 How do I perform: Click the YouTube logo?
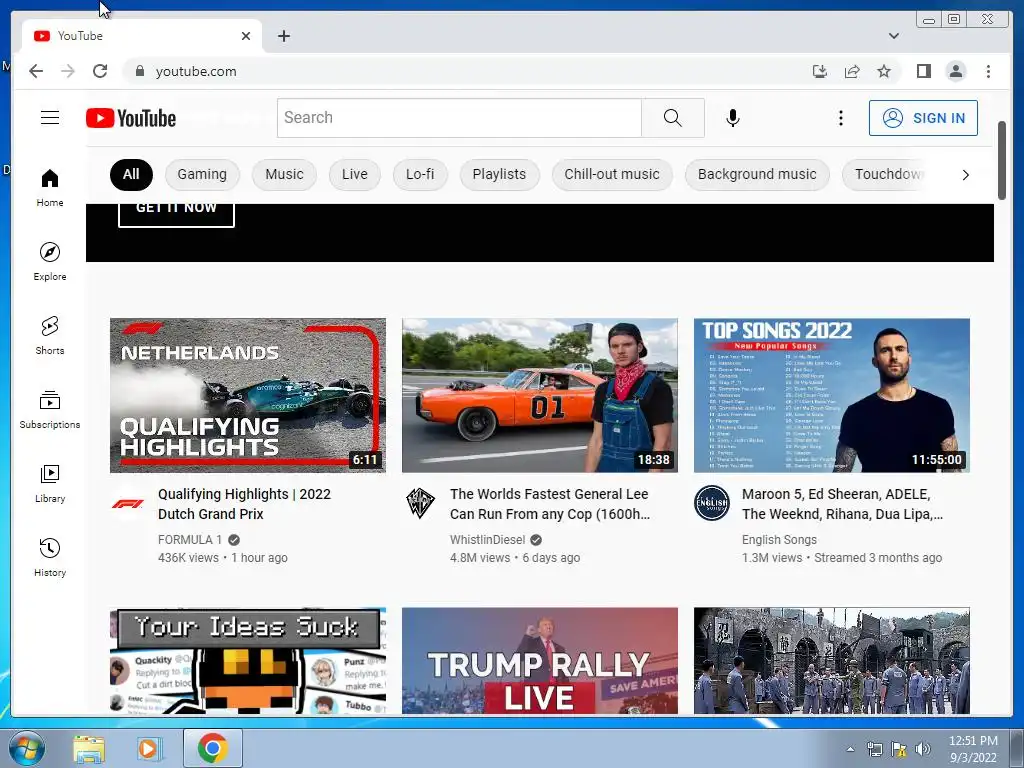[131, 118]
